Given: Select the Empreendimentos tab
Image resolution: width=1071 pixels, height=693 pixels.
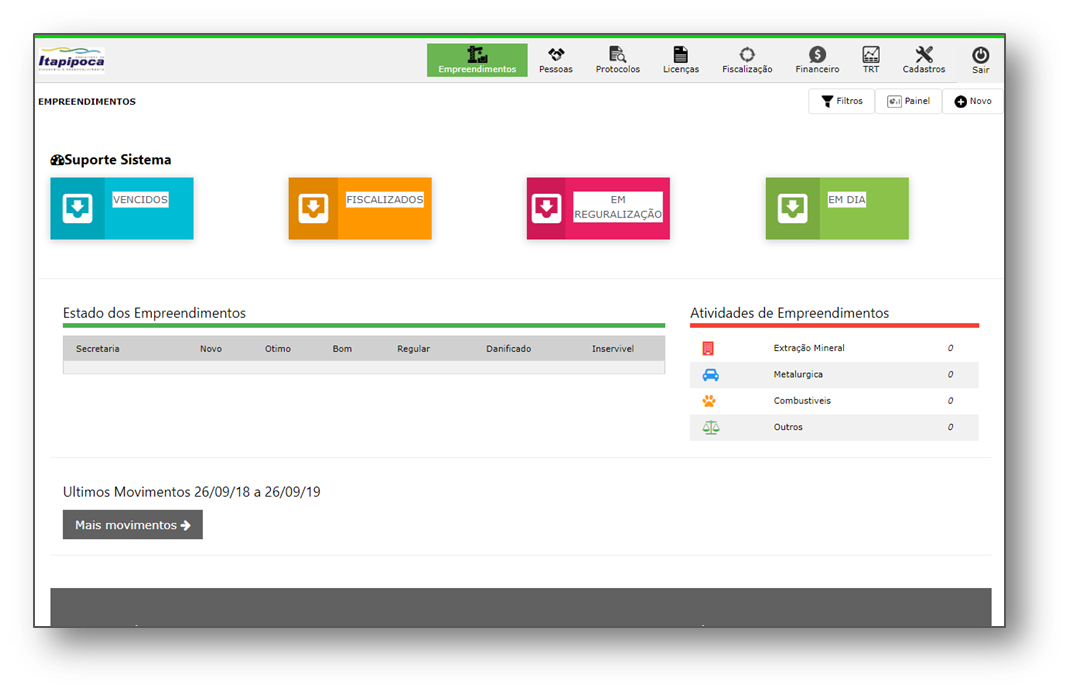Looking at the screenshot, I should pos(477,60).
